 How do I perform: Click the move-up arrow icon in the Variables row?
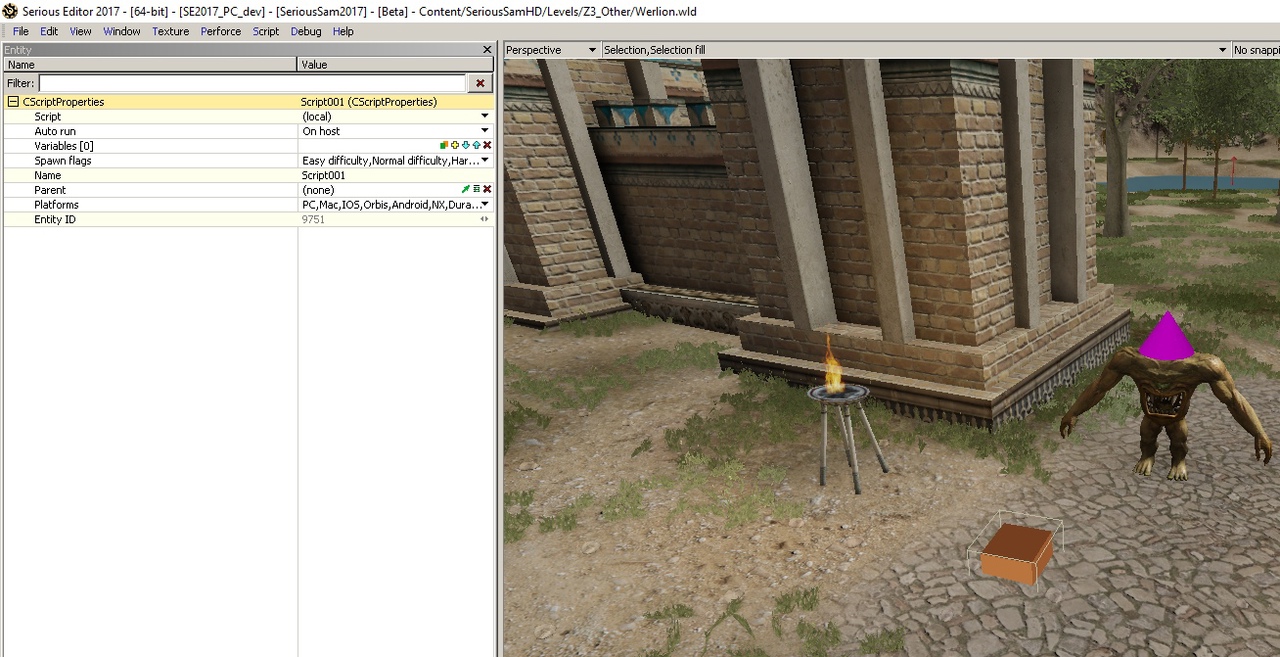coord(477,146)
